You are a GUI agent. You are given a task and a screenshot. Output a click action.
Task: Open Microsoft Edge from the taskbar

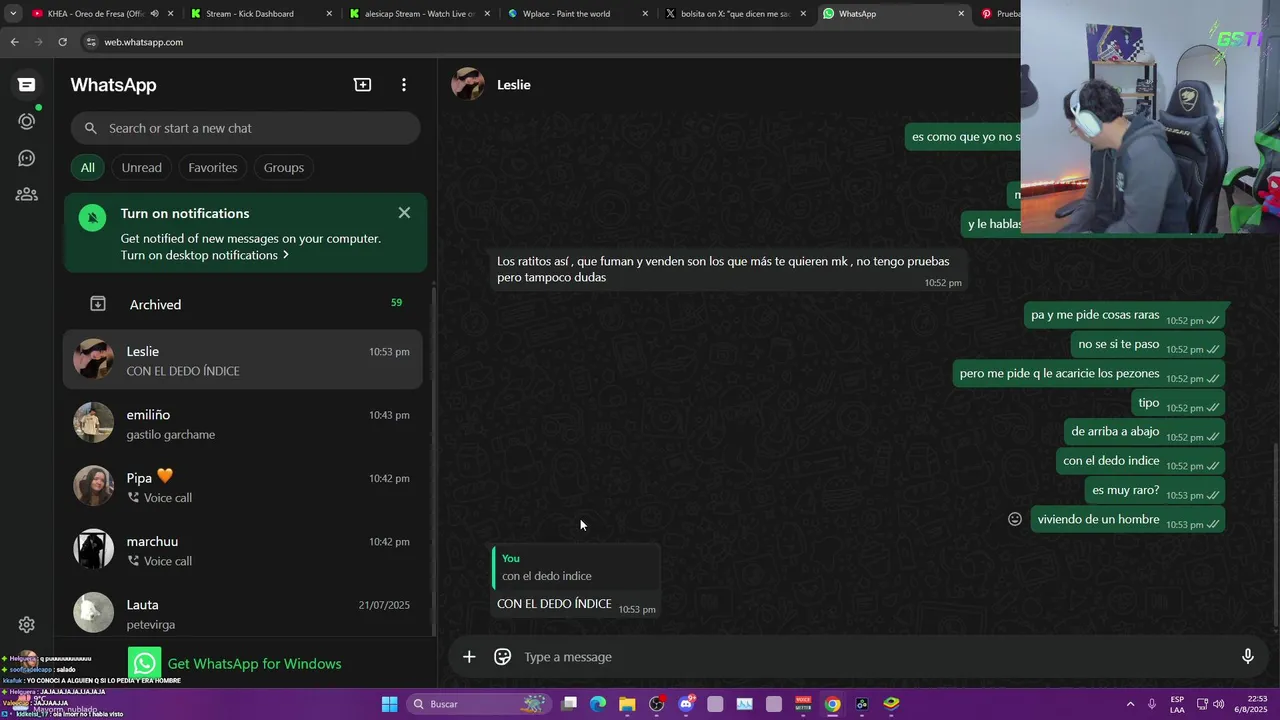pos(598,704)
